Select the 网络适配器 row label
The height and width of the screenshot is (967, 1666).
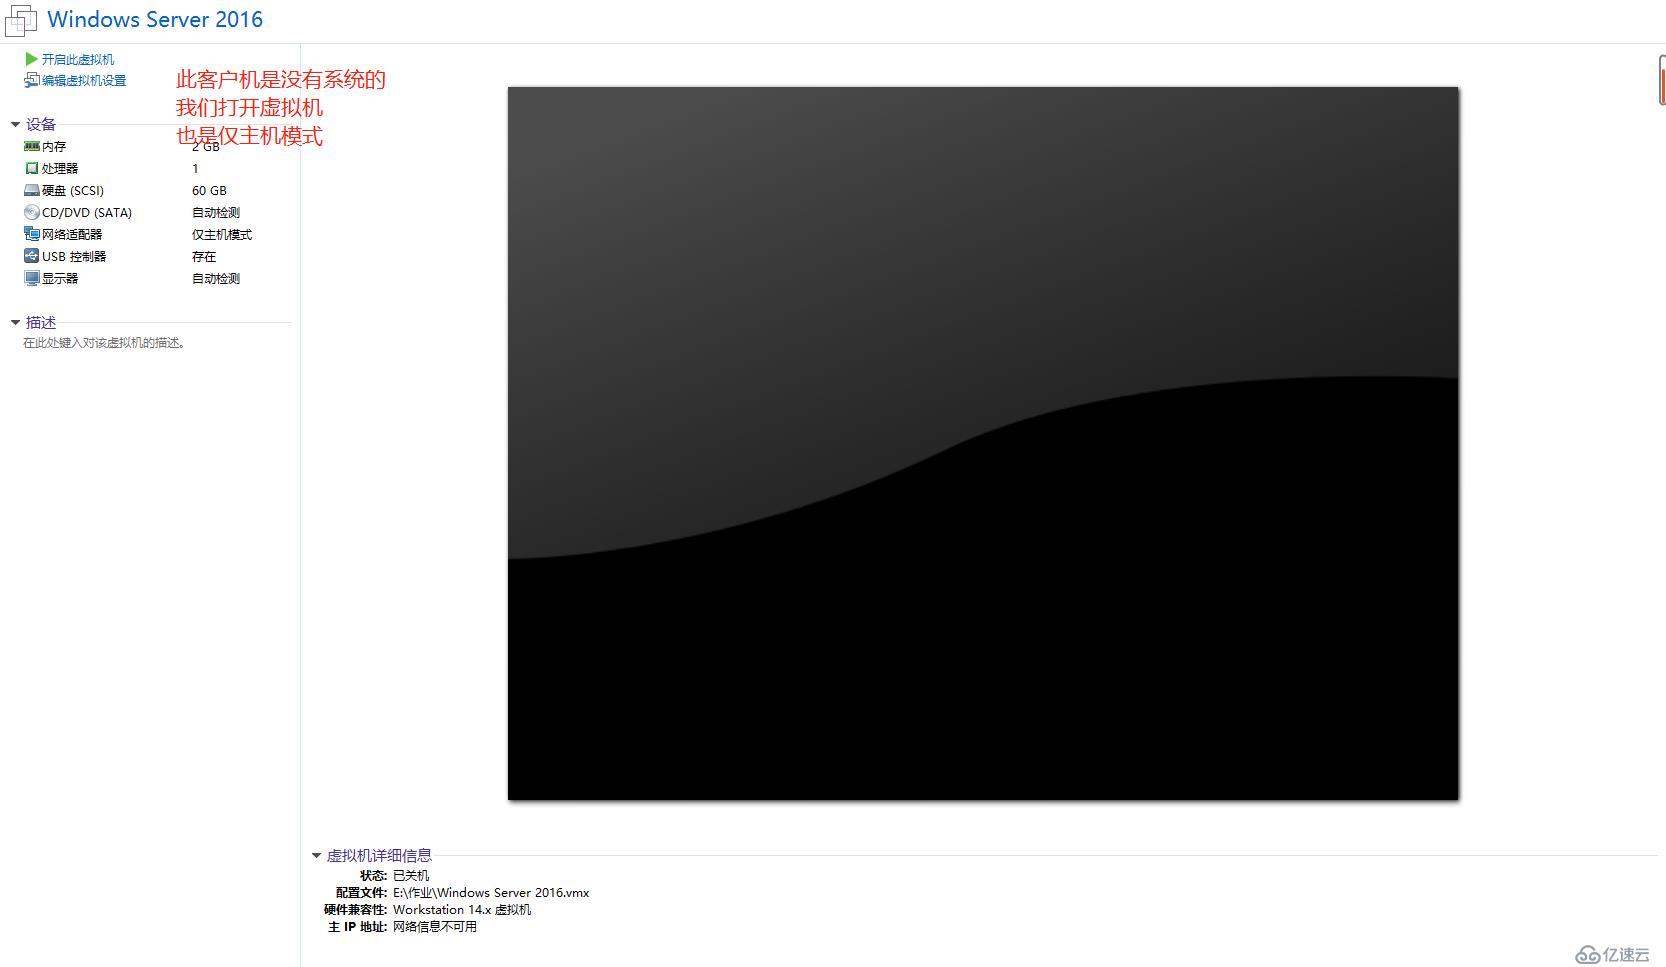pos(72,234)
